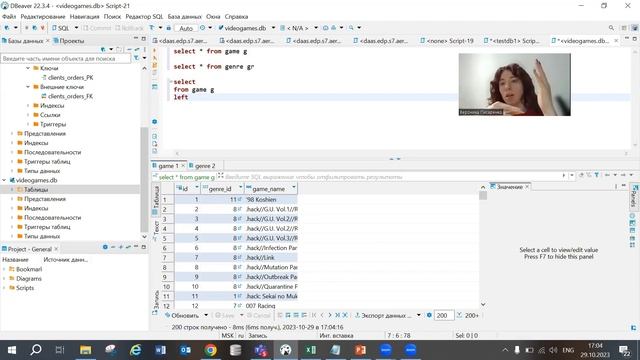
Task: Click the filter icon in the navigator search
Action: tap(136, 58)
